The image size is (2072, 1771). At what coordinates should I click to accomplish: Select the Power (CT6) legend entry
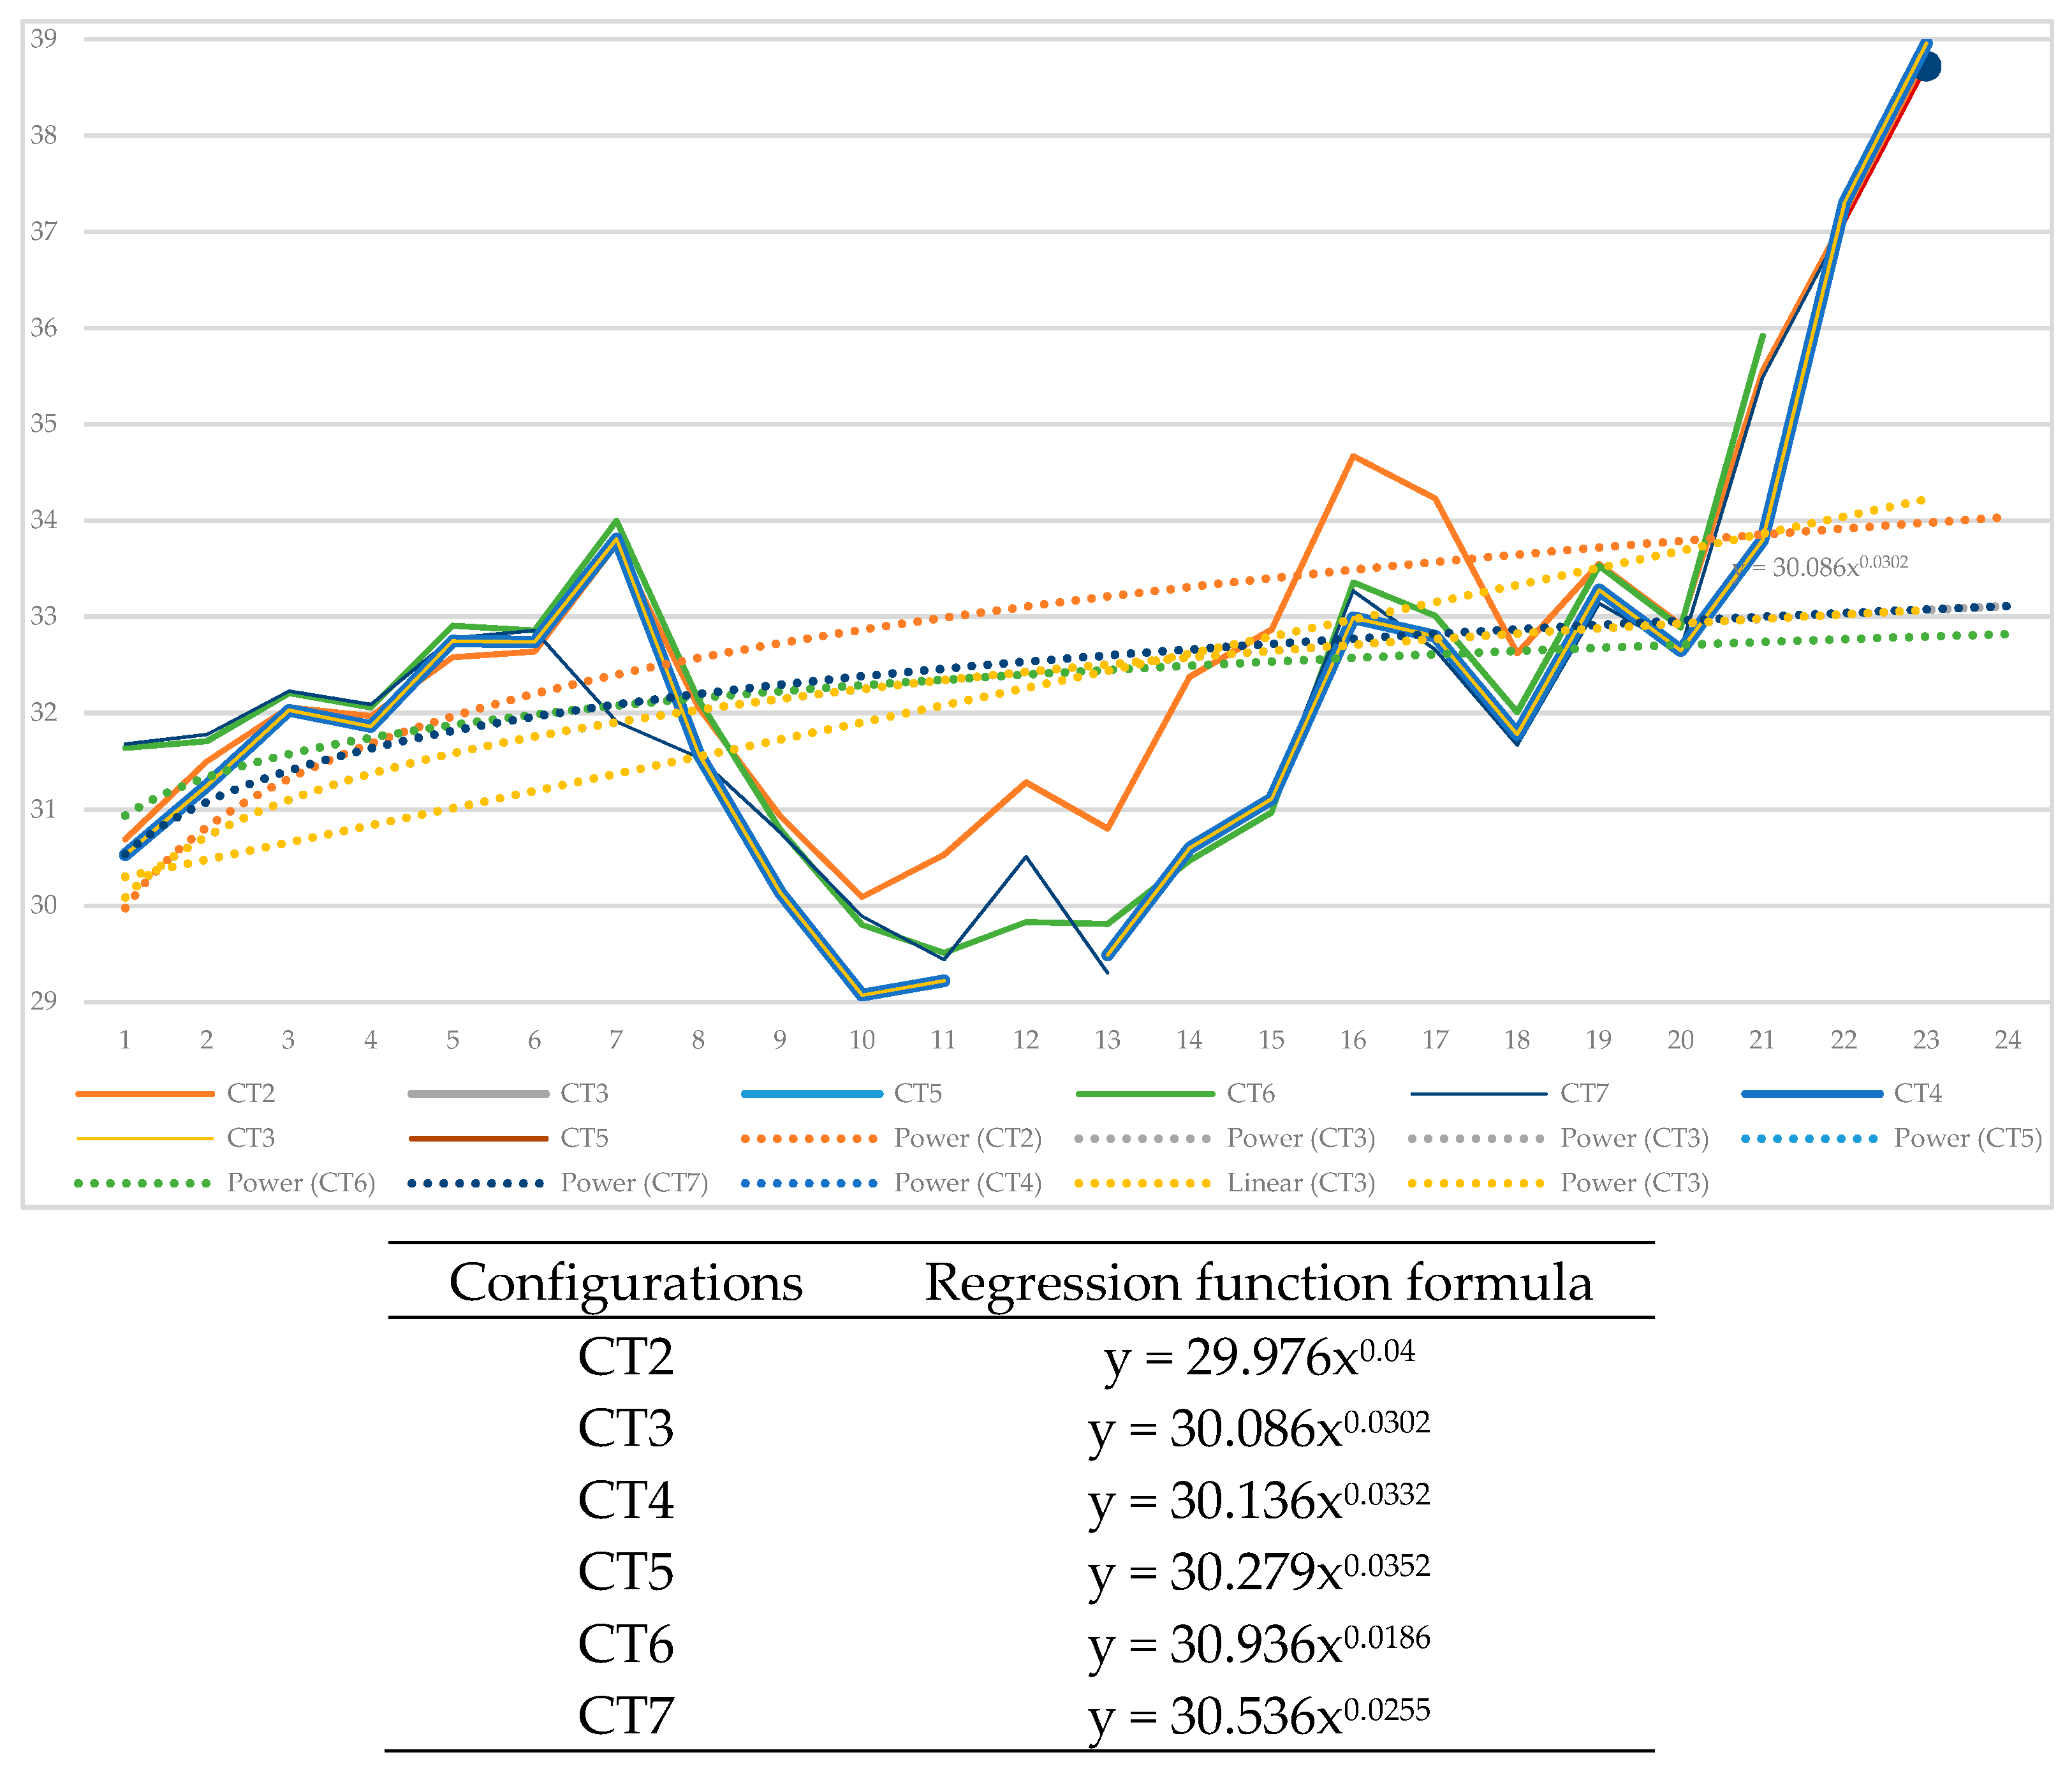[300, 1183]
